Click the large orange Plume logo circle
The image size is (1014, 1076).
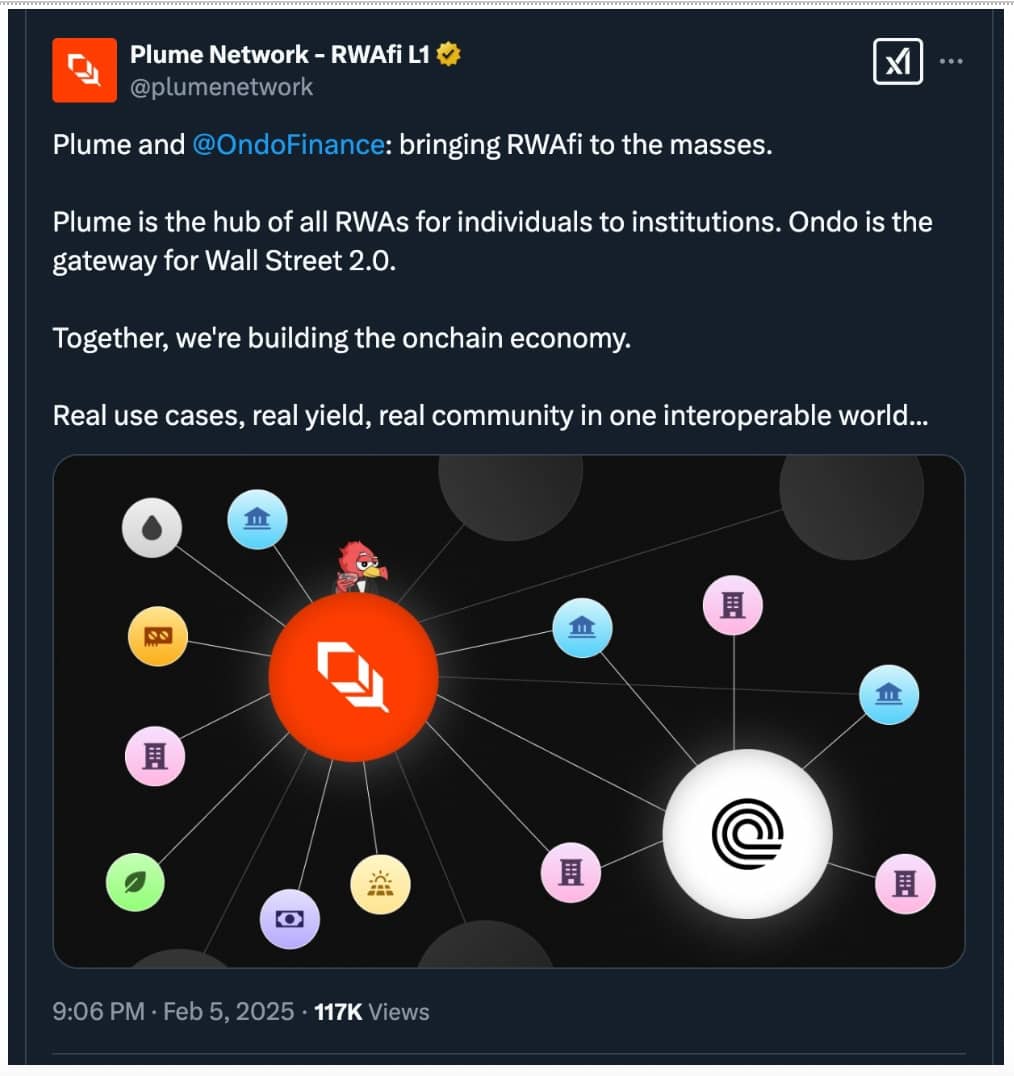[x=353, y=677]
